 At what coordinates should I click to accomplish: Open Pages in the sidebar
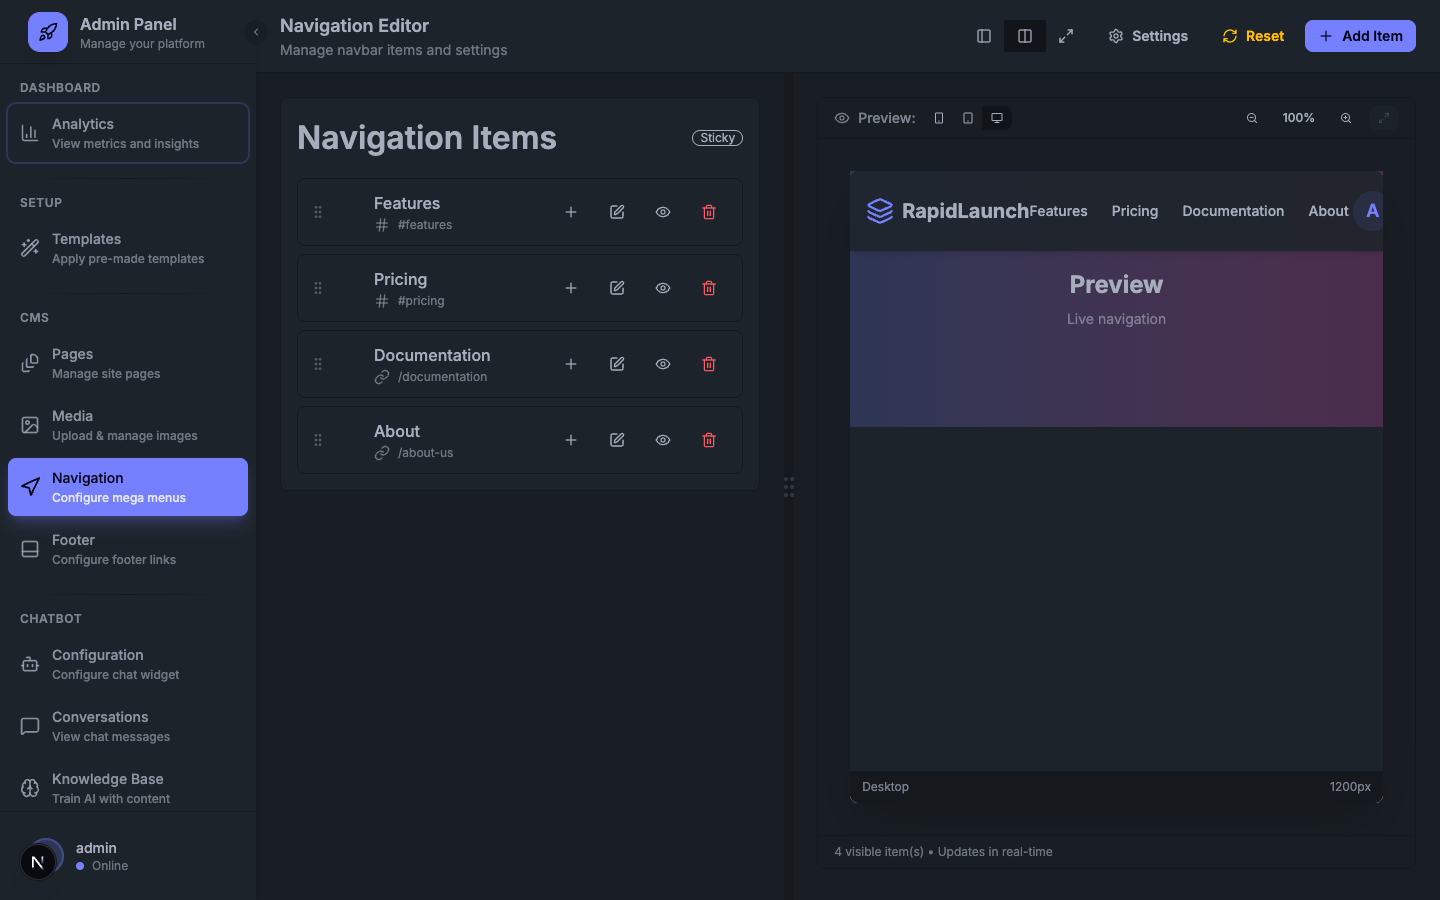coord(128,363)
